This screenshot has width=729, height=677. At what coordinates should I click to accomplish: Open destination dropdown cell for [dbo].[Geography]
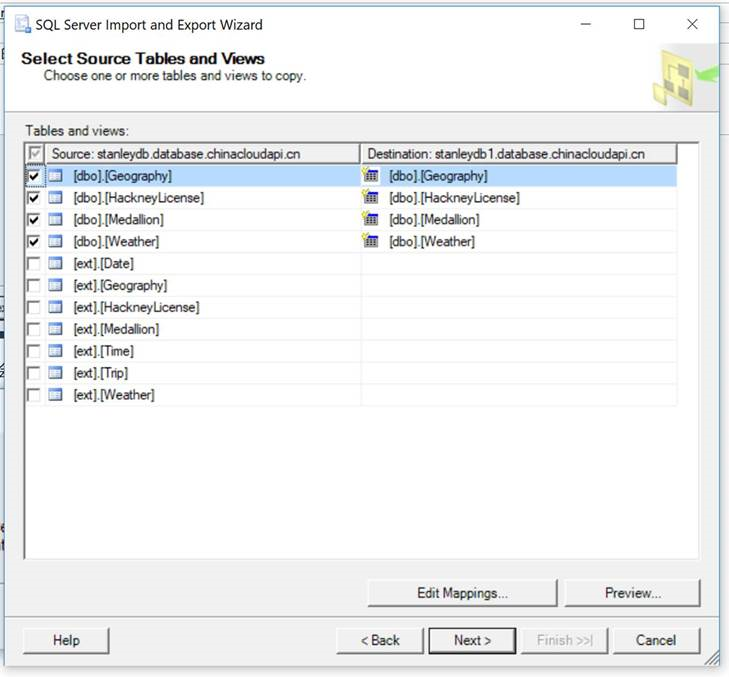click(518, 176)
